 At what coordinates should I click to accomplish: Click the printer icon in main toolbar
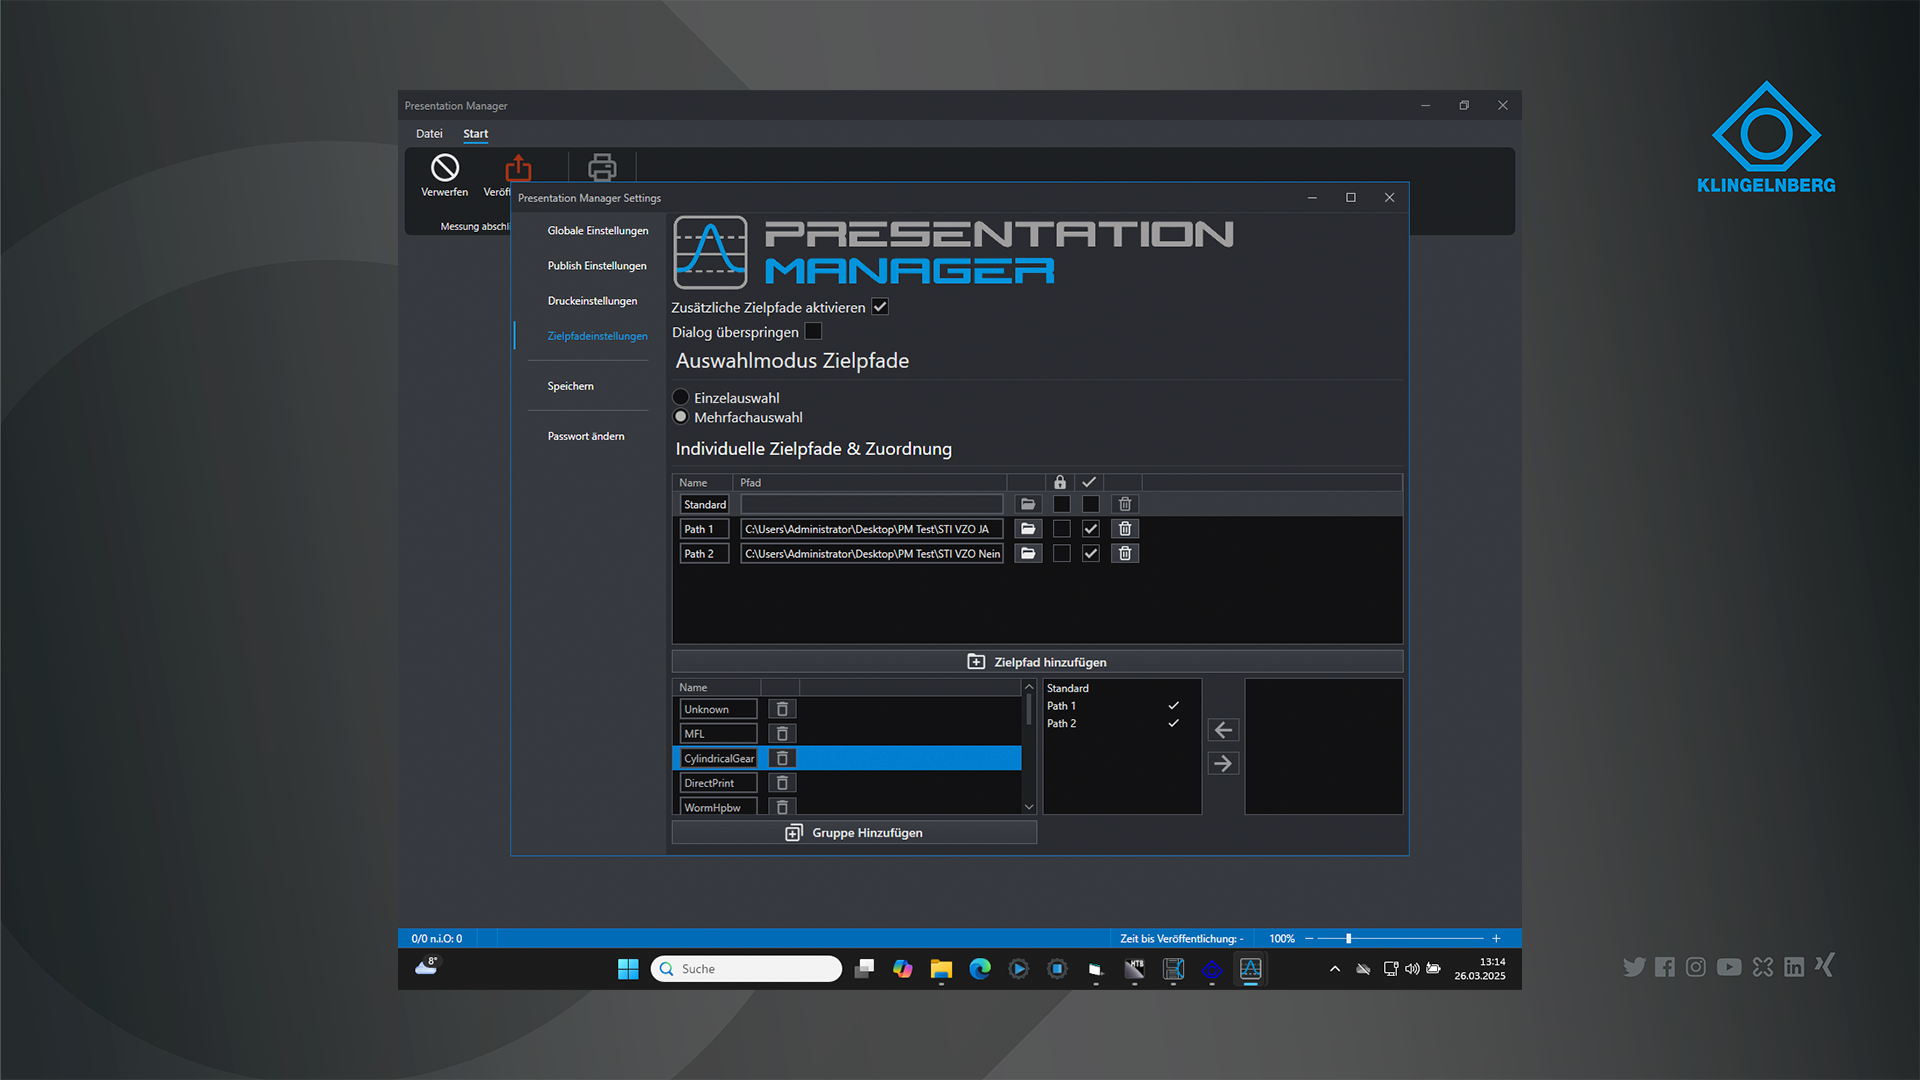click(602, 167)
